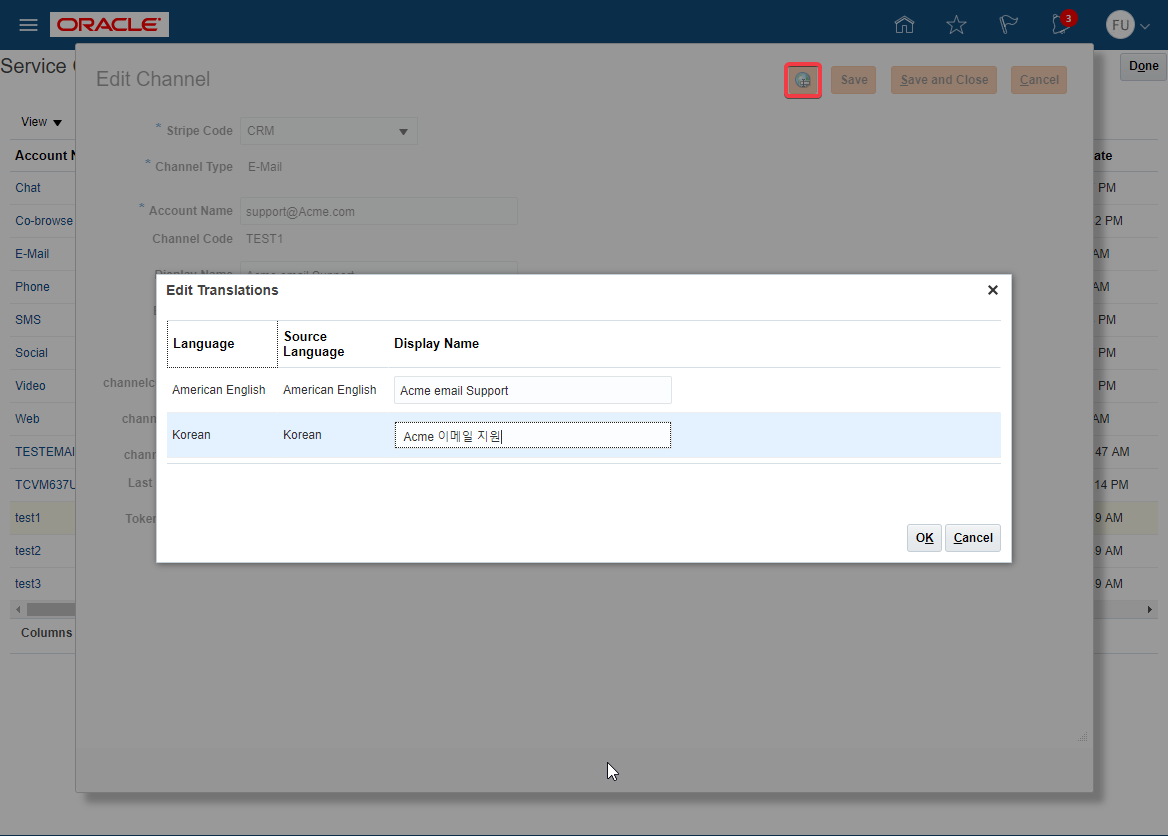Click the Source Language column header
Screen dimensions: 1168x836
[x=332, y=343]
